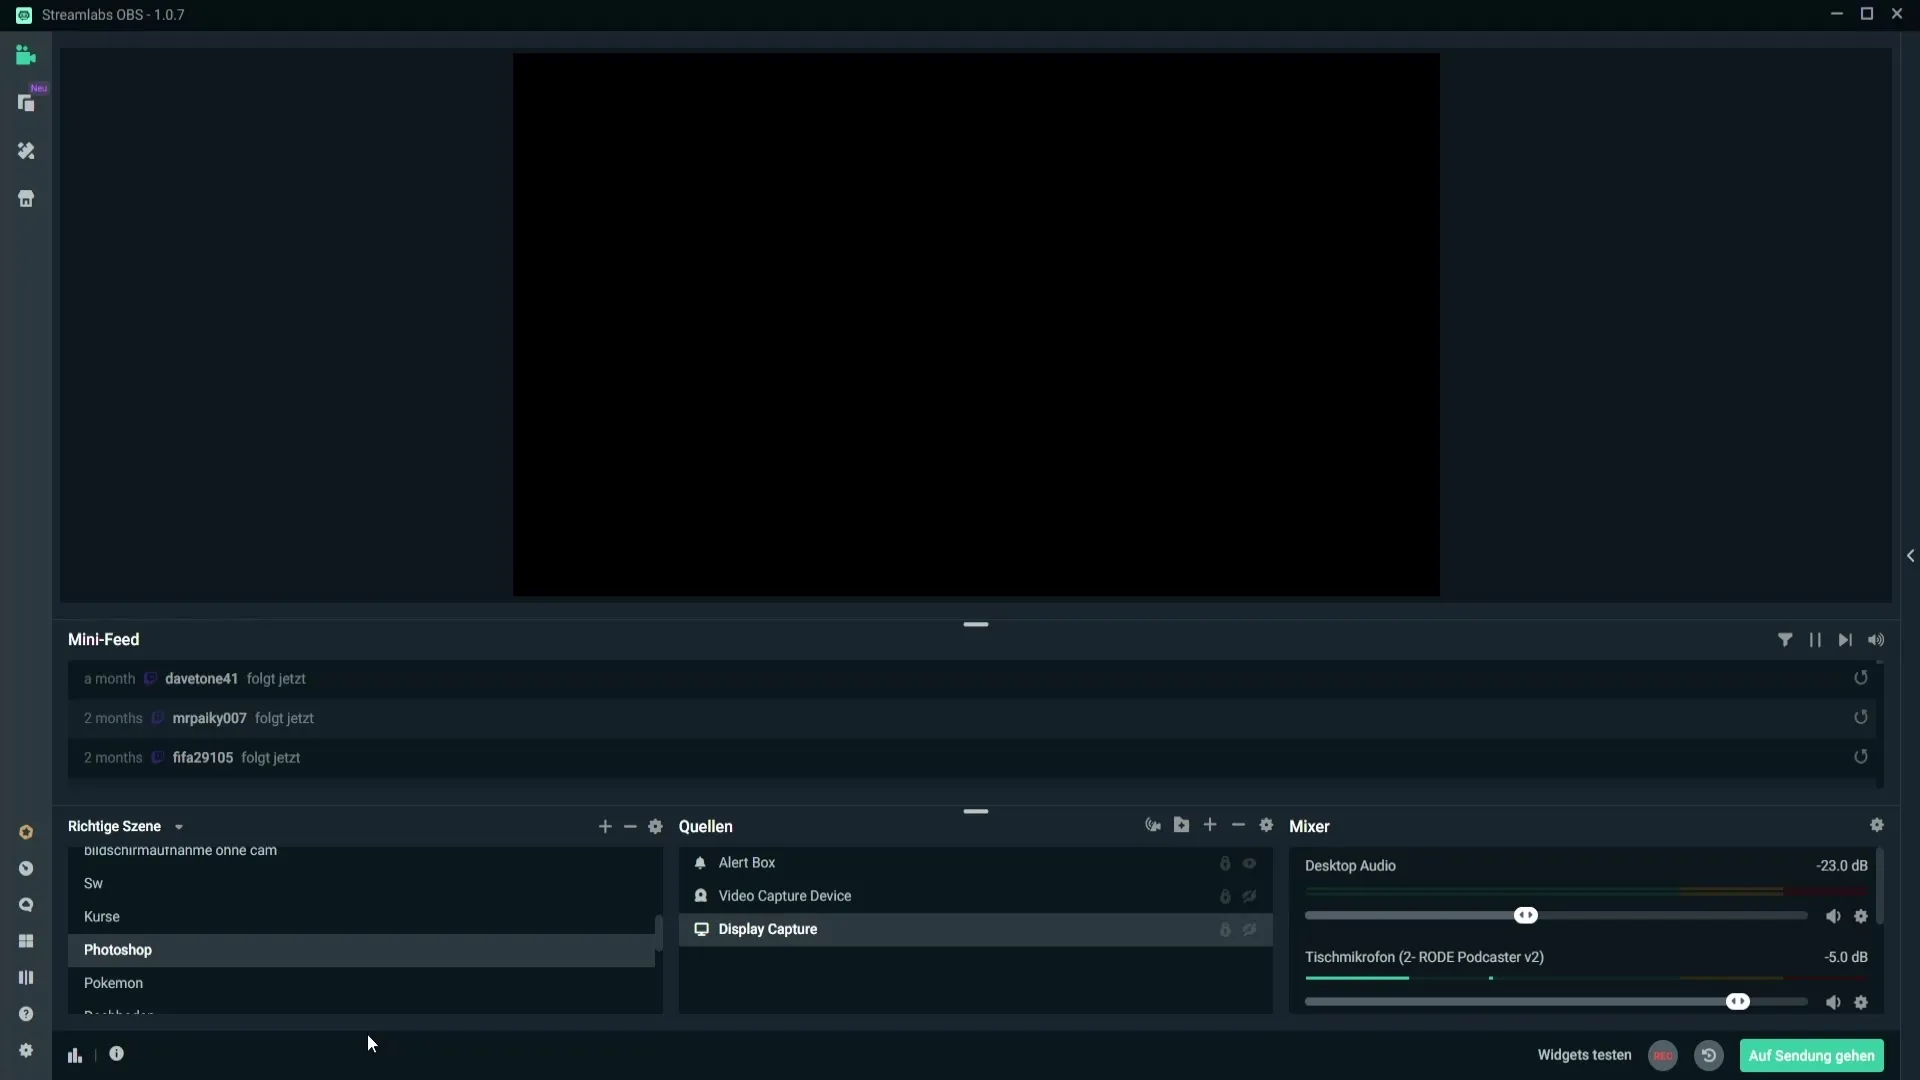
Task: Replay davetone41 follow alert
Action: tap(1861, 678)
